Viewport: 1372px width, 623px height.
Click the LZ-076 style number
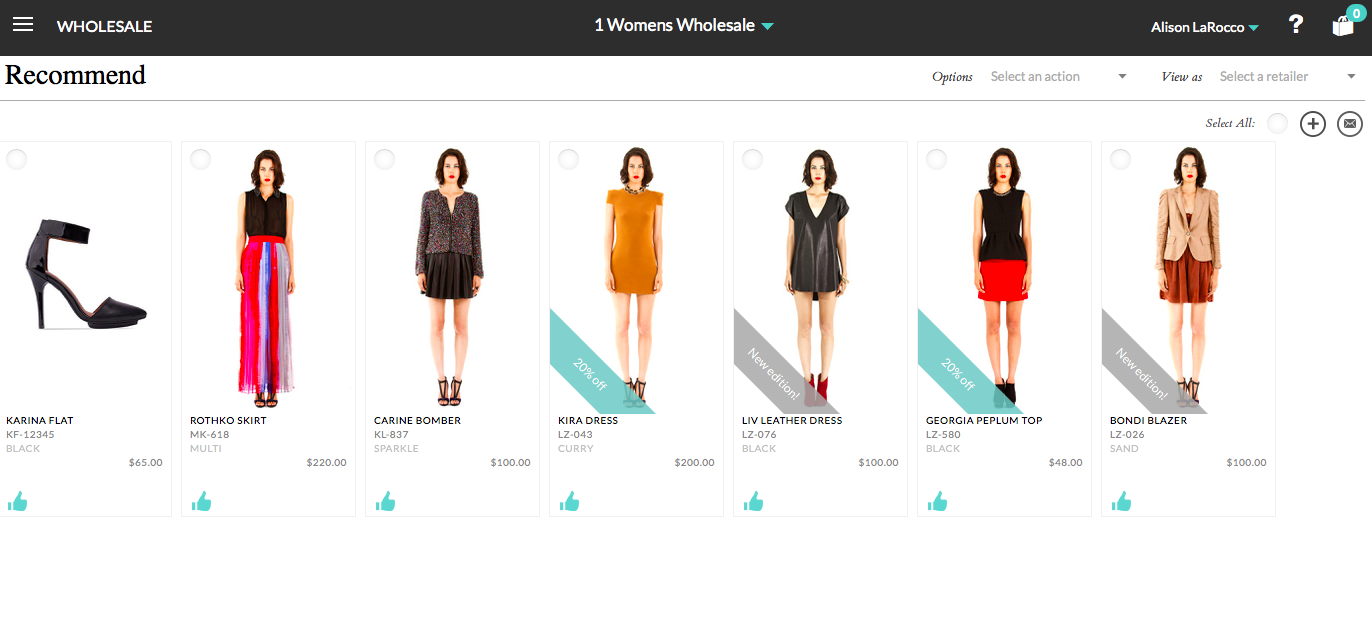tap(760, 434)
